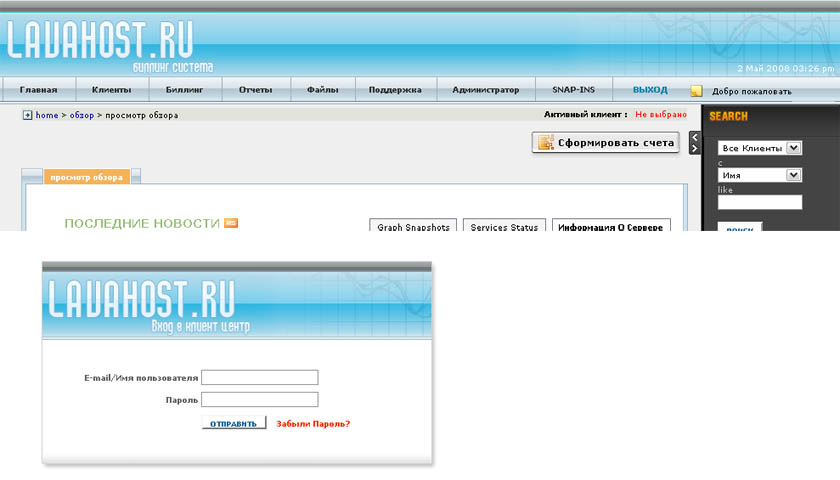The height and width of the screenshot is (480, 840).
Task: Open the Файлы menu item
Action: pos(322,89)
